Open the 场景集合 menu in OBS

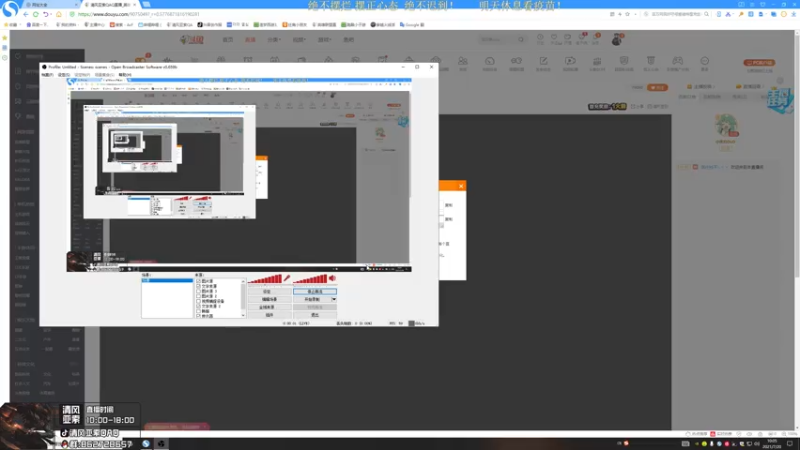click(x=104, y=75)
